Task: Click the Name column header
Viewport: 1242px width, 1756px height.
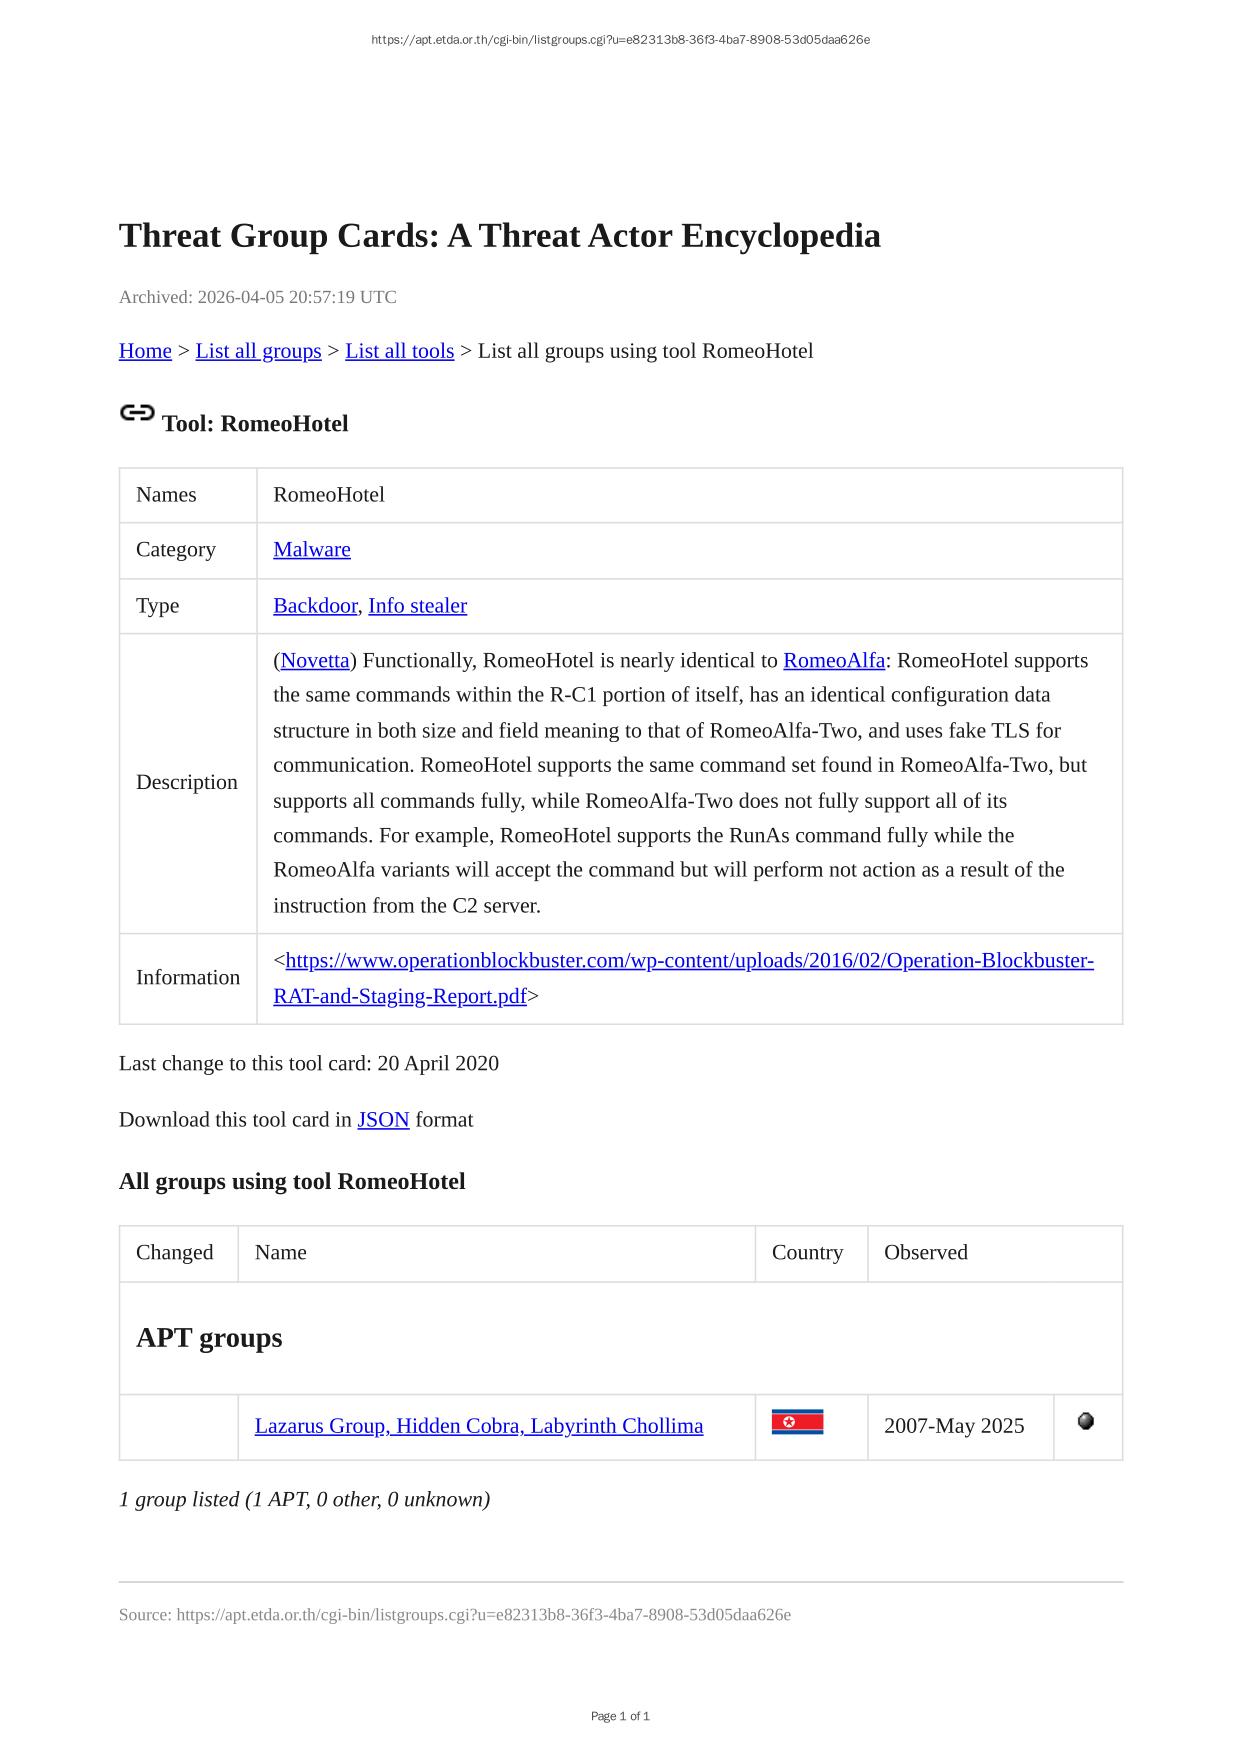Action: point(281,1252)
